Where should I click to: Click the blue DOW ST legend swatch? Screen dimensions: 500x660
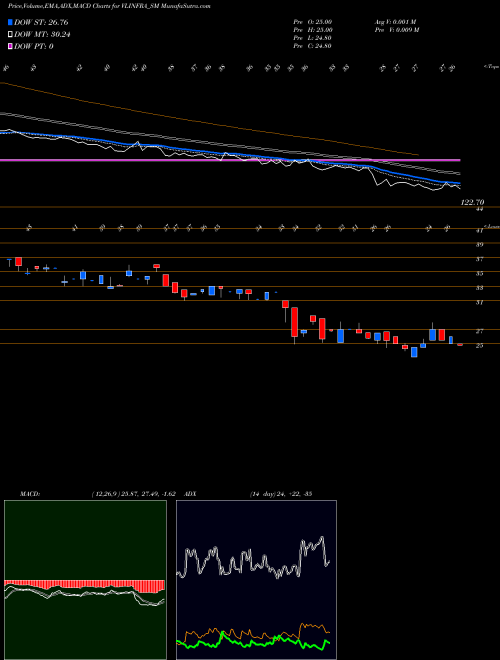(x=10, y=22)
